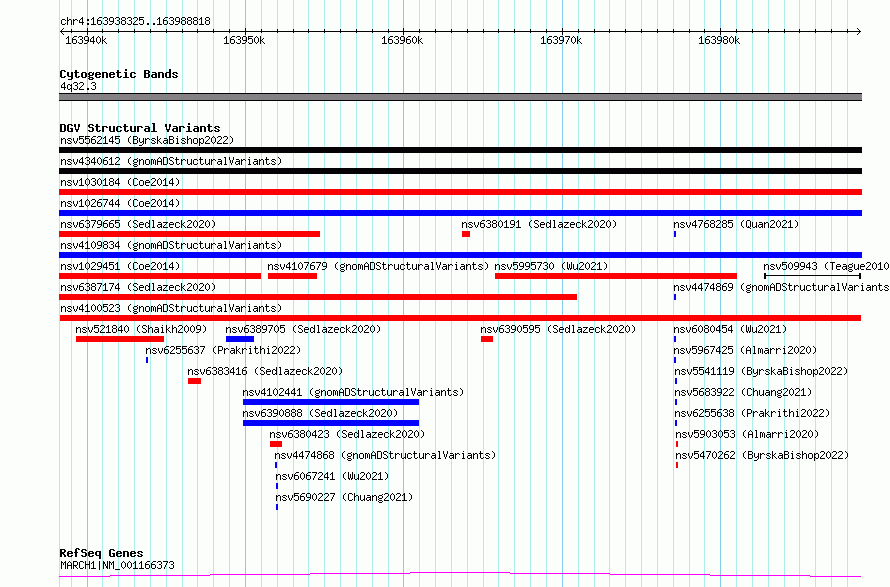Image resolution: width=890 pixels, height=587 pixels.
Task: Select the blue nsv6390888 (Sedlazeck2020) bar
Action: (331, 423)
